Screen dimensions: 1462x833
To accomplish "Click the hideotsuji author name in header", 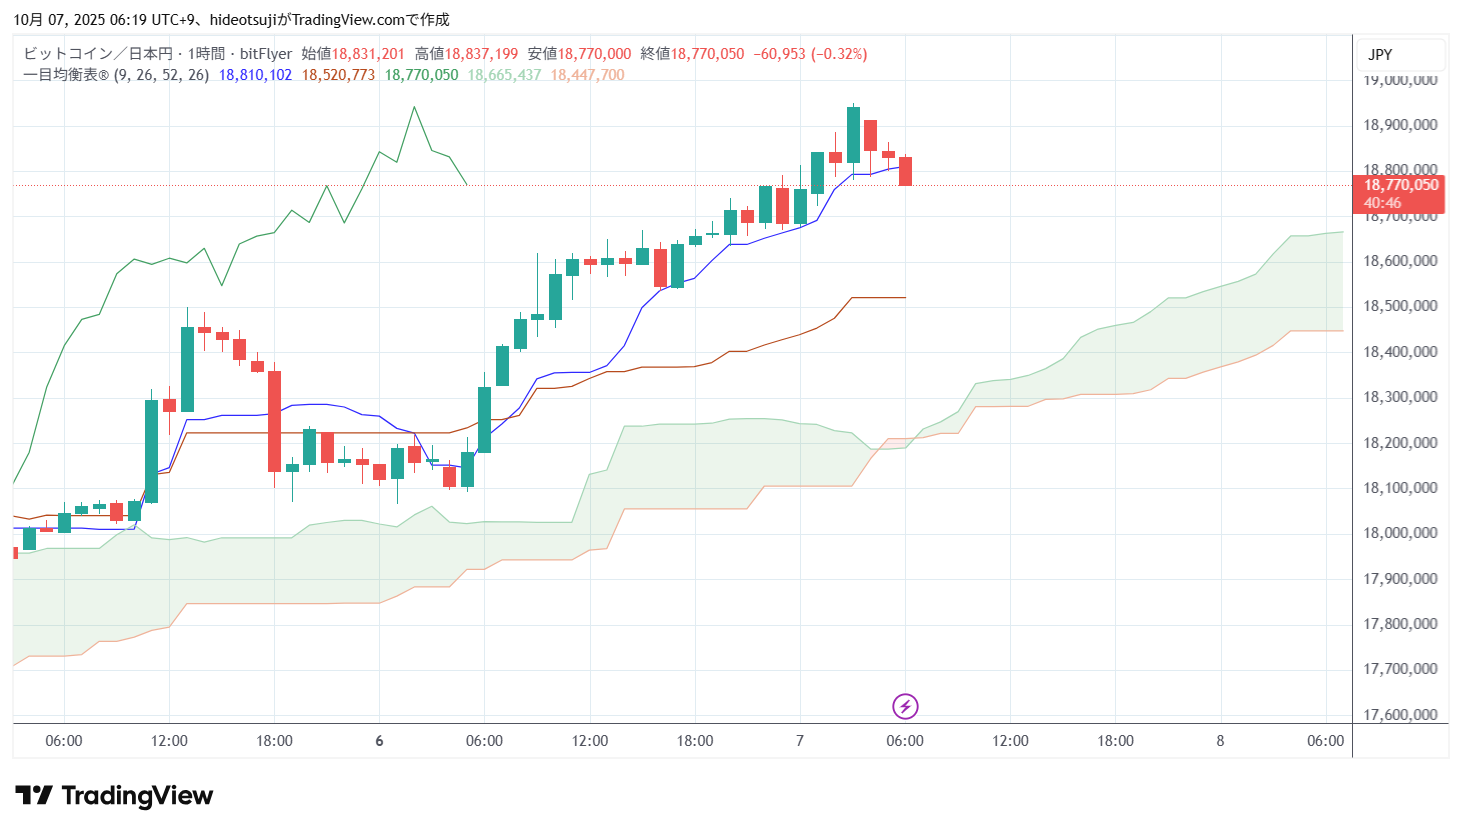I will tap(245, 20).
